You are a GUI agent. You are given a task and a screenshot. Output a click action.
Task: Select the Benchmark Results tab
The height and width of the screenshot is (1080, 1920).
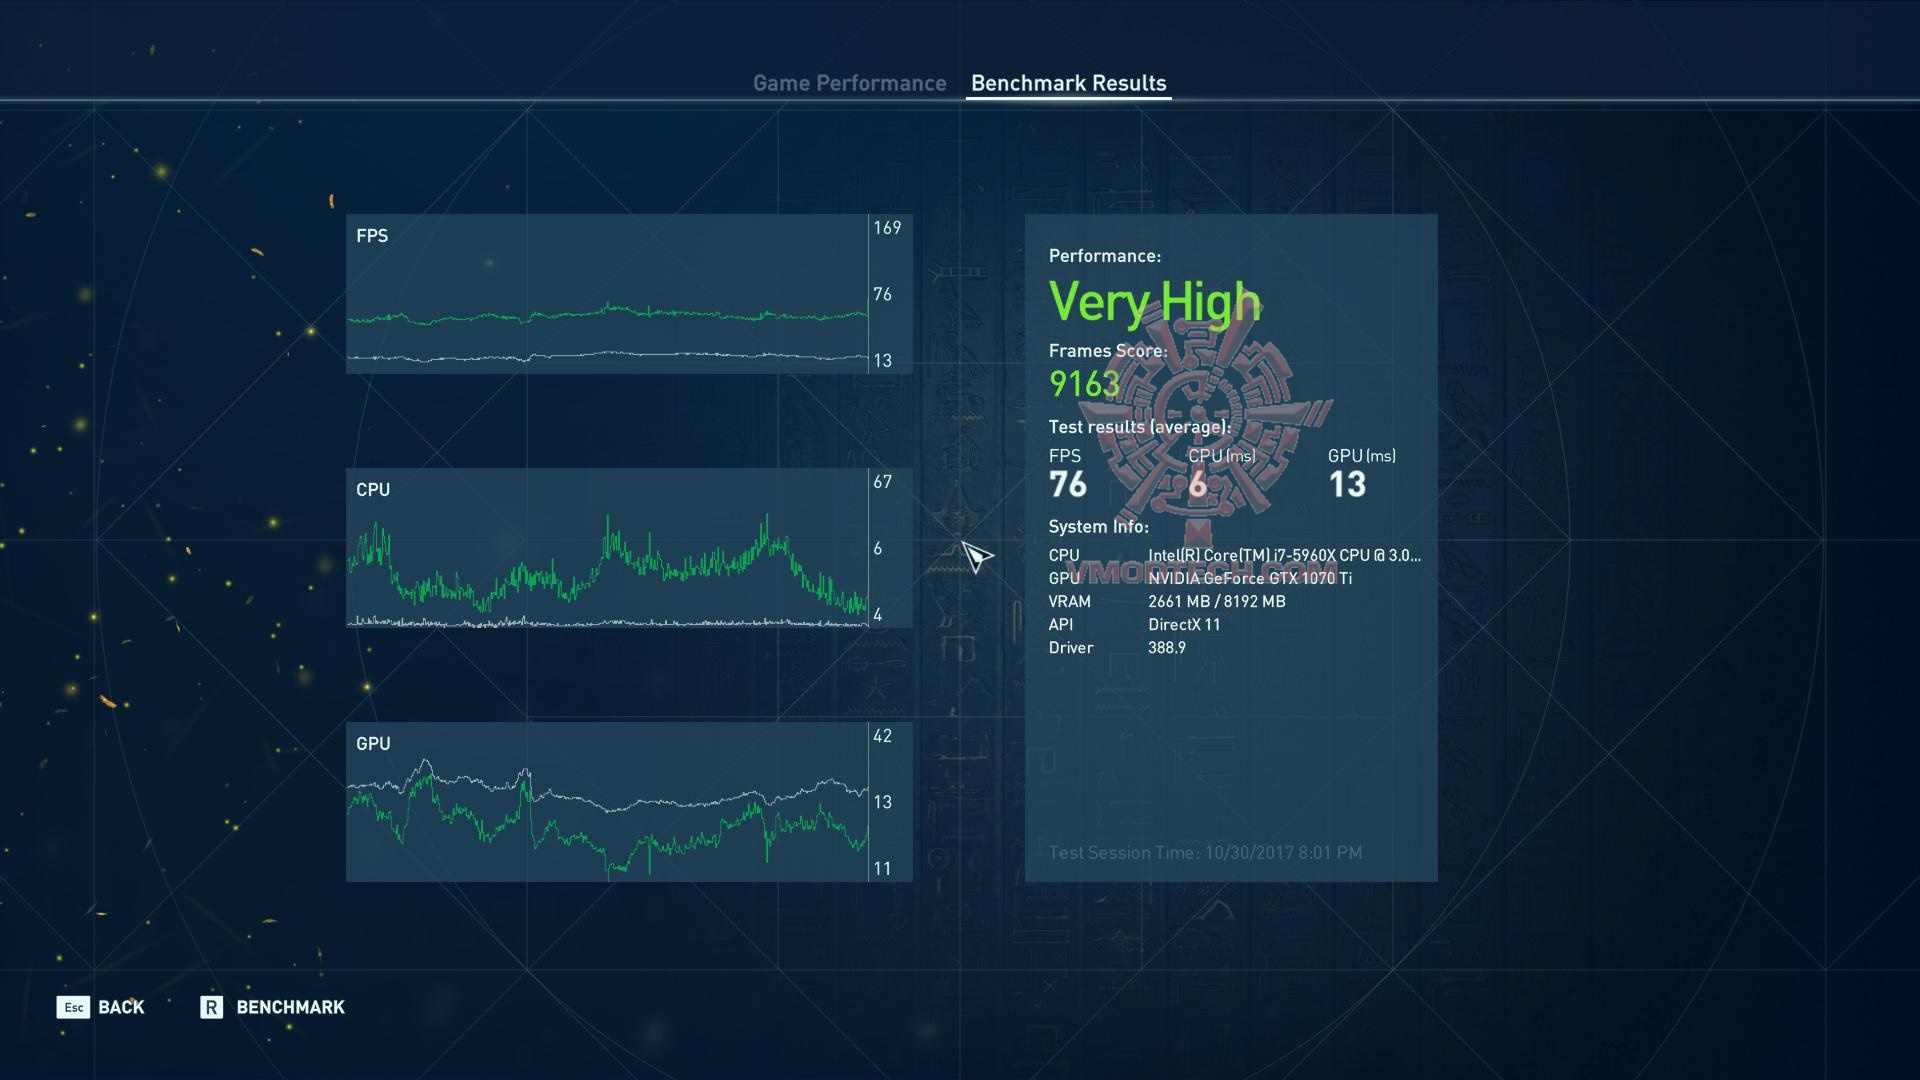click(x=1068, y=84)
